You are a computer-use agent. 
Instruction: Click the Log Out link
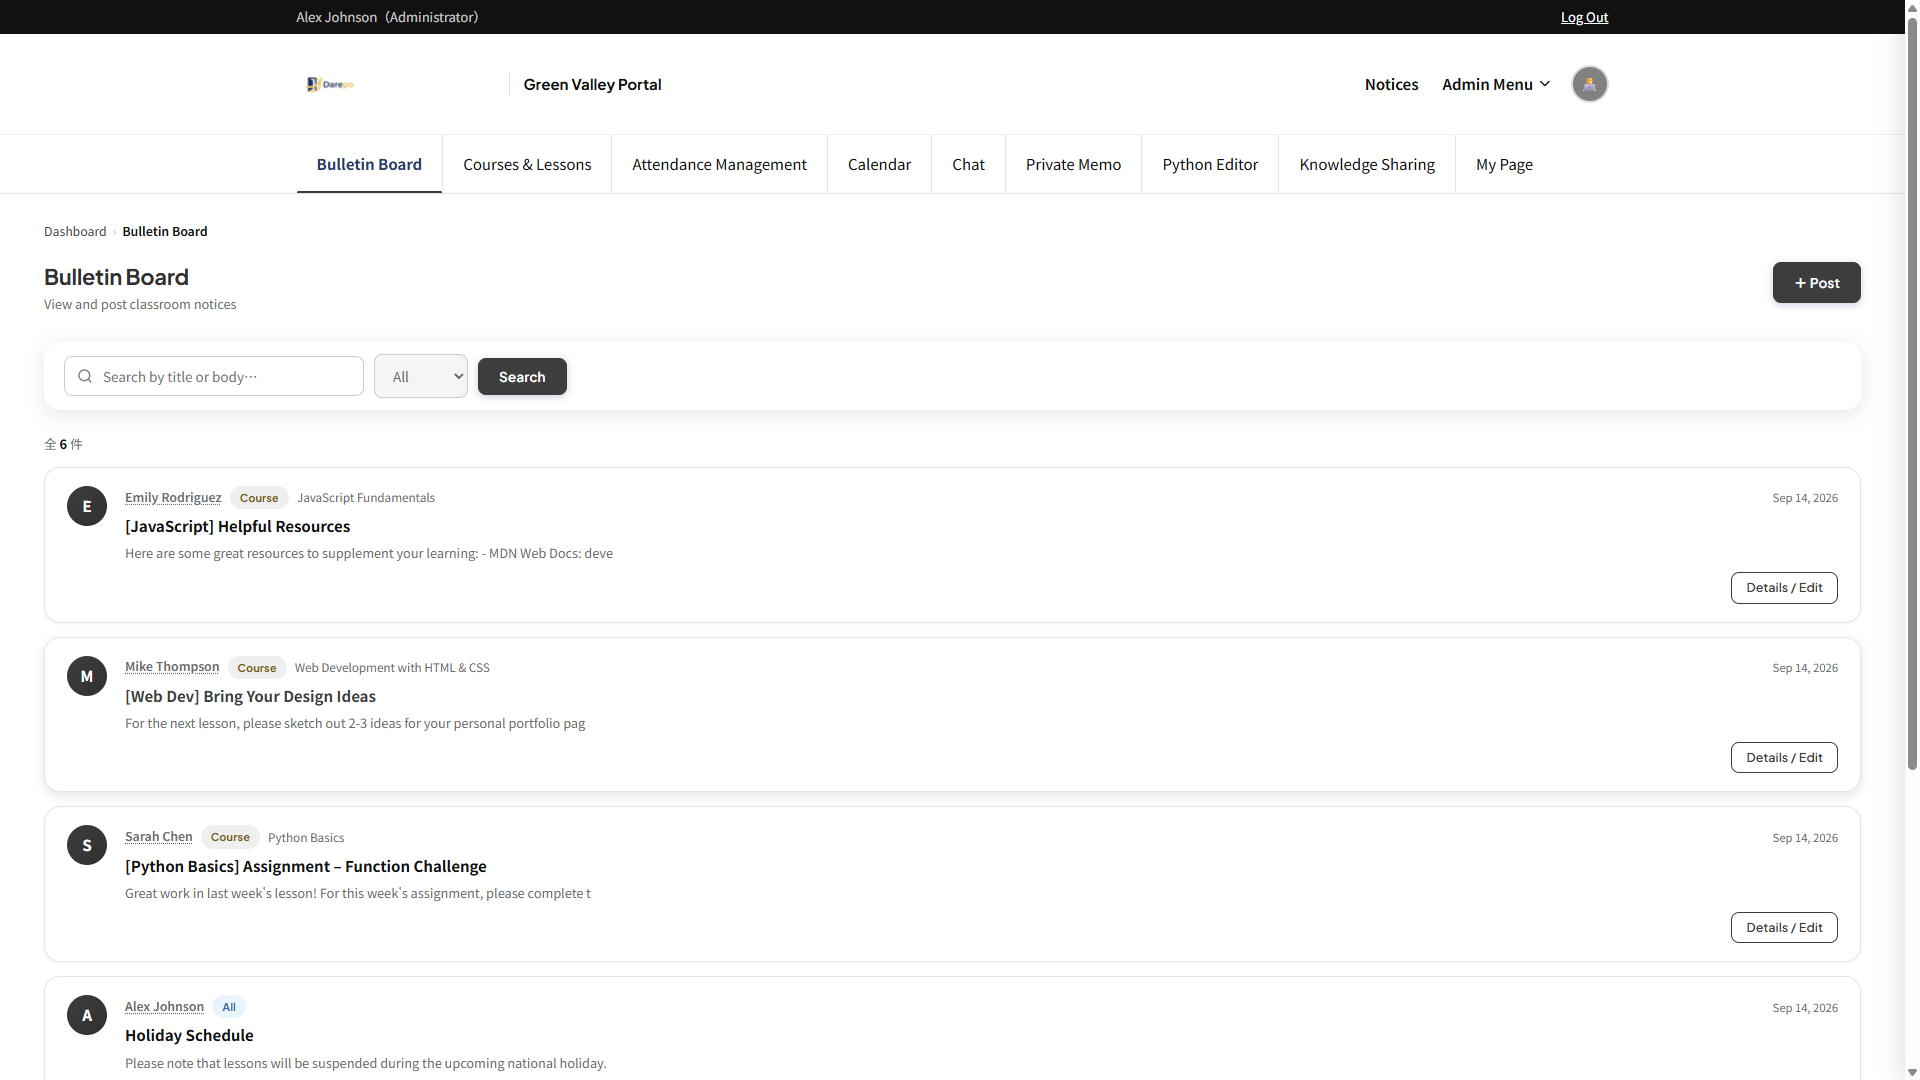click(1584, 17)
